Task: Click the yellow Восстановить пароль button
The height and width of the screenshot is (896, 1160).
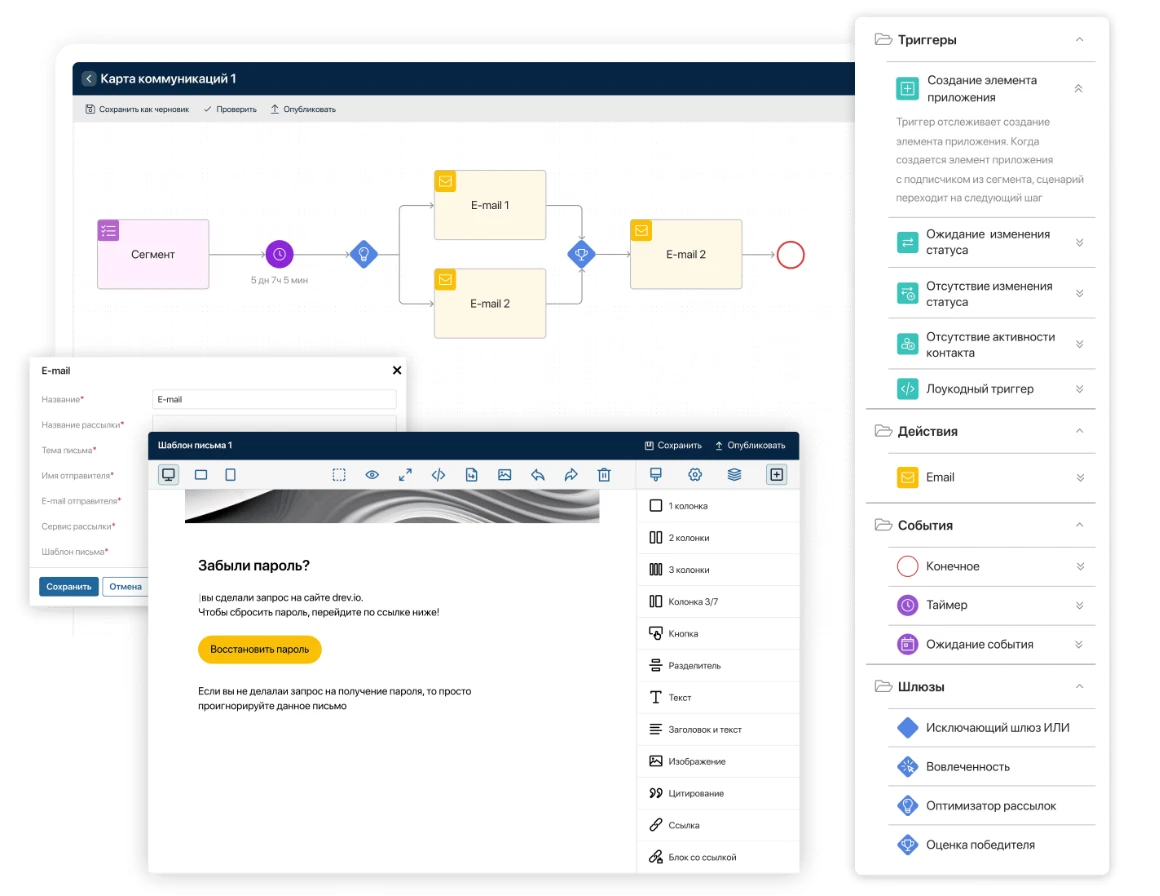Action: coord(259,649)
